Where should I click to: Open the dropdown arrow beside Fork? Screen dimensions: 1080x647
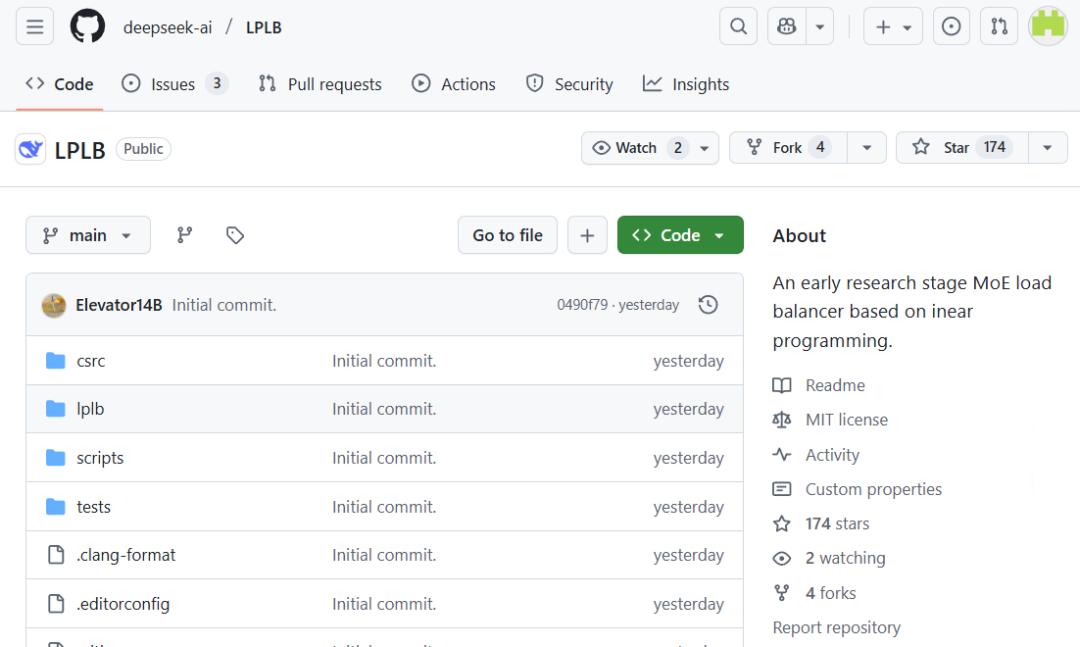coord(867,148)
